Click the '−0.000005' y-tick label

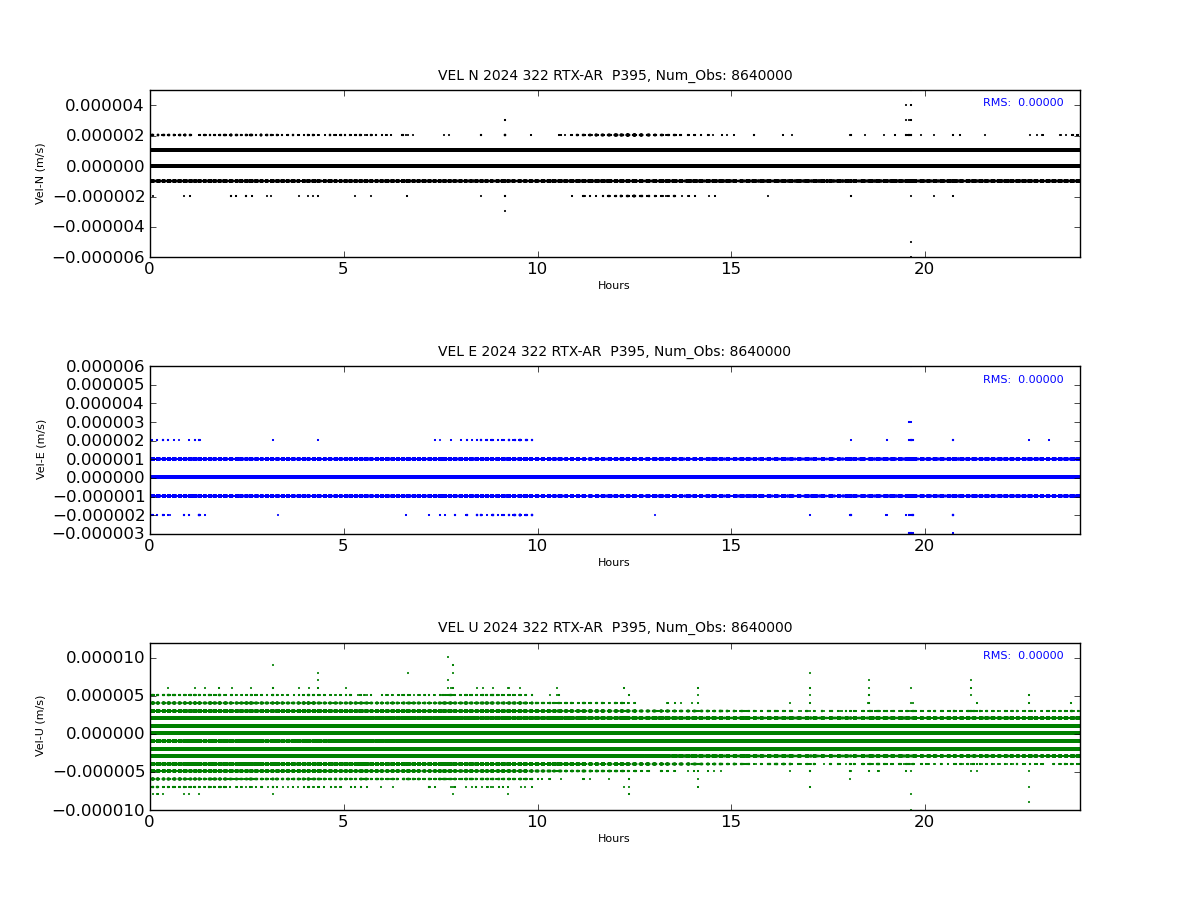click(x=97, y=772)
